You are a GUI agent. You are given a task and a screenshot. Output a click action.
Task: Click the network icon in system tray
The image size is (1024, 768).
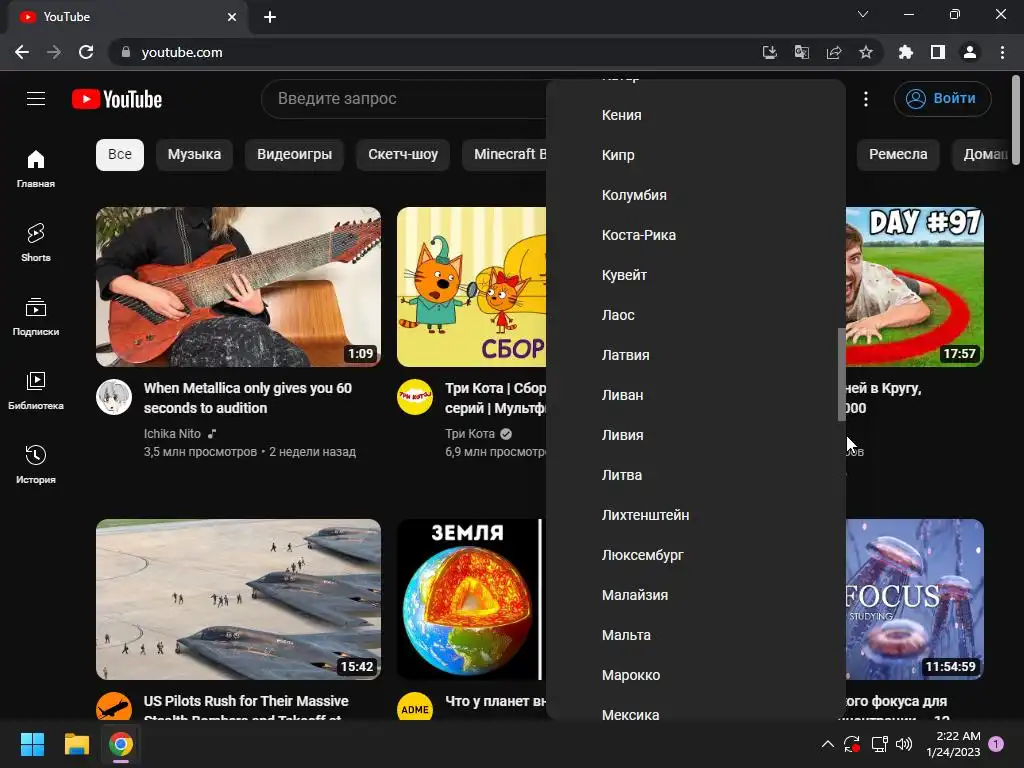point(880,744)
